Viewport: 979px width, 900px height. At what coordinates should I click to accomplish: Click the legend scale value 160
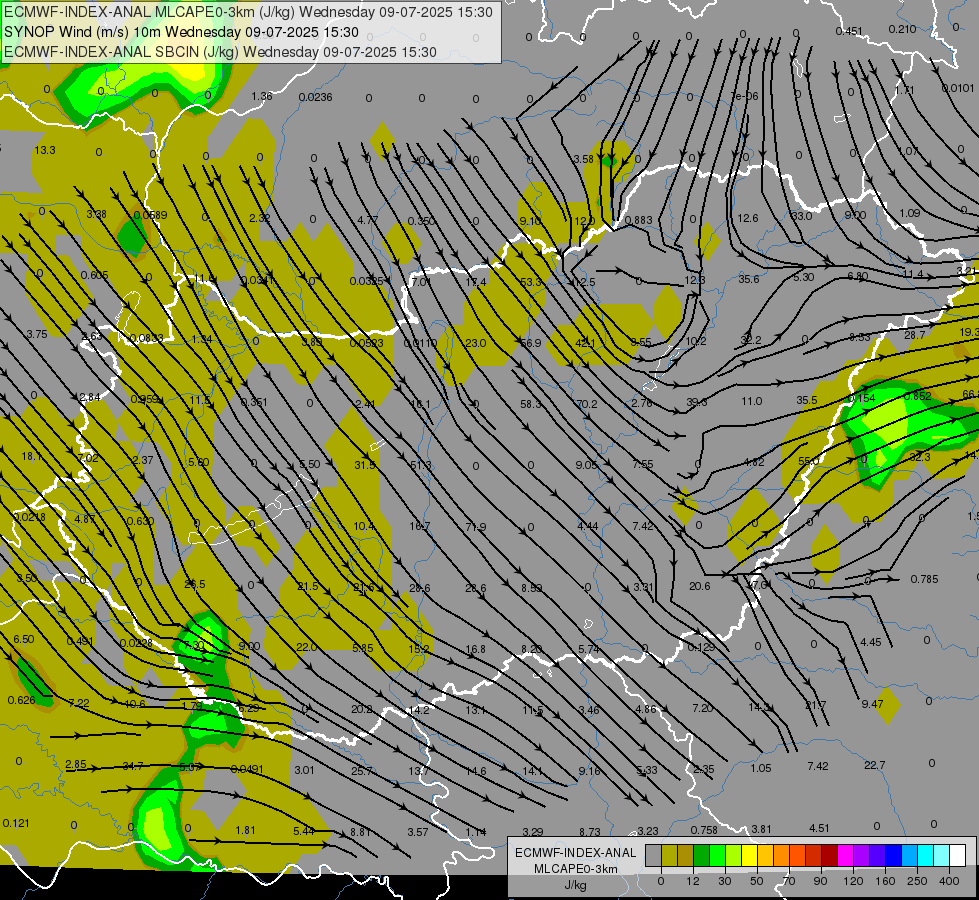[885, 881]
